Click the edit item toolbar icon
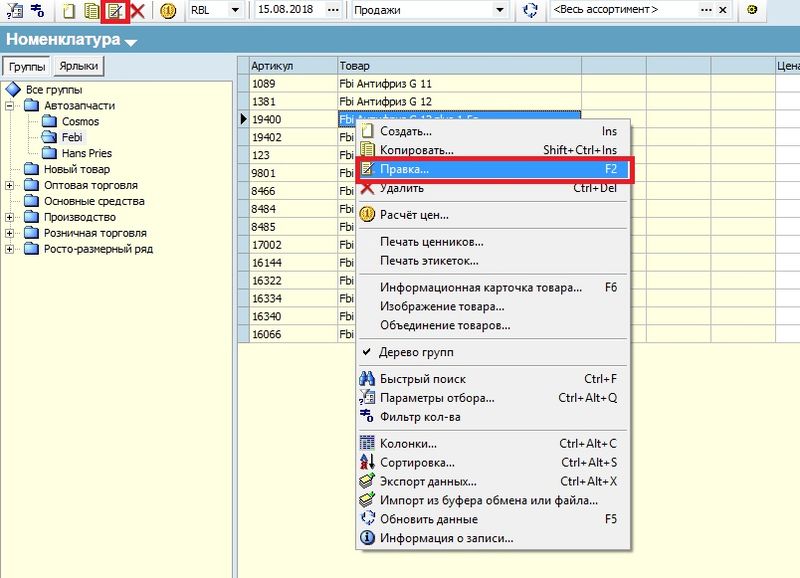 coord(115,10)
